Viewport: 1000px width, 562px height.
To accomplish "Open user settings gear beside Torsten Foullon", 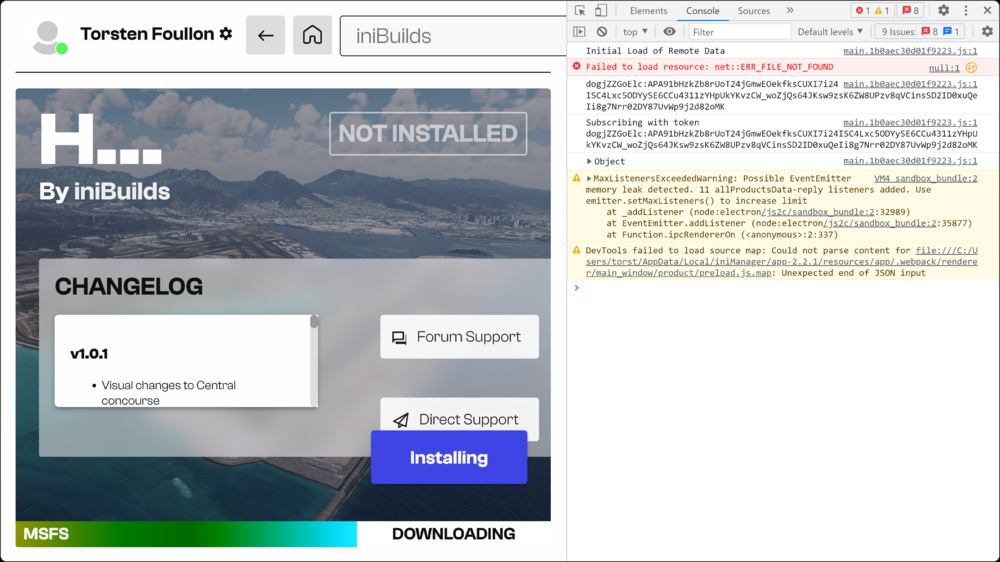I will click(226, 34).
